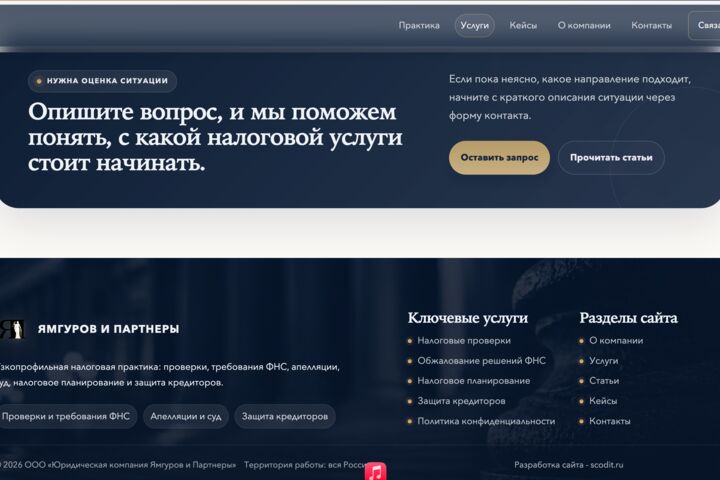This screenshot has height=480, width=720.
Task: Open the Статьи footer link
Action: click(604, 381)
